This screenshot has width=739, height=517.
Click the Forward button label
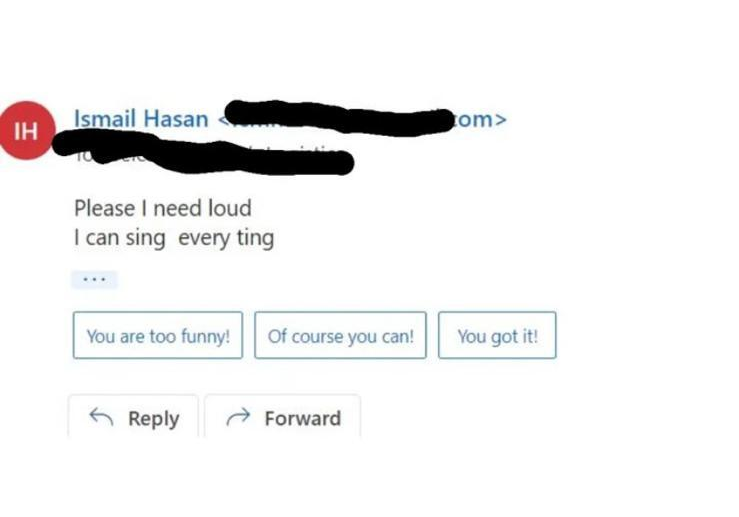point(303,419)
